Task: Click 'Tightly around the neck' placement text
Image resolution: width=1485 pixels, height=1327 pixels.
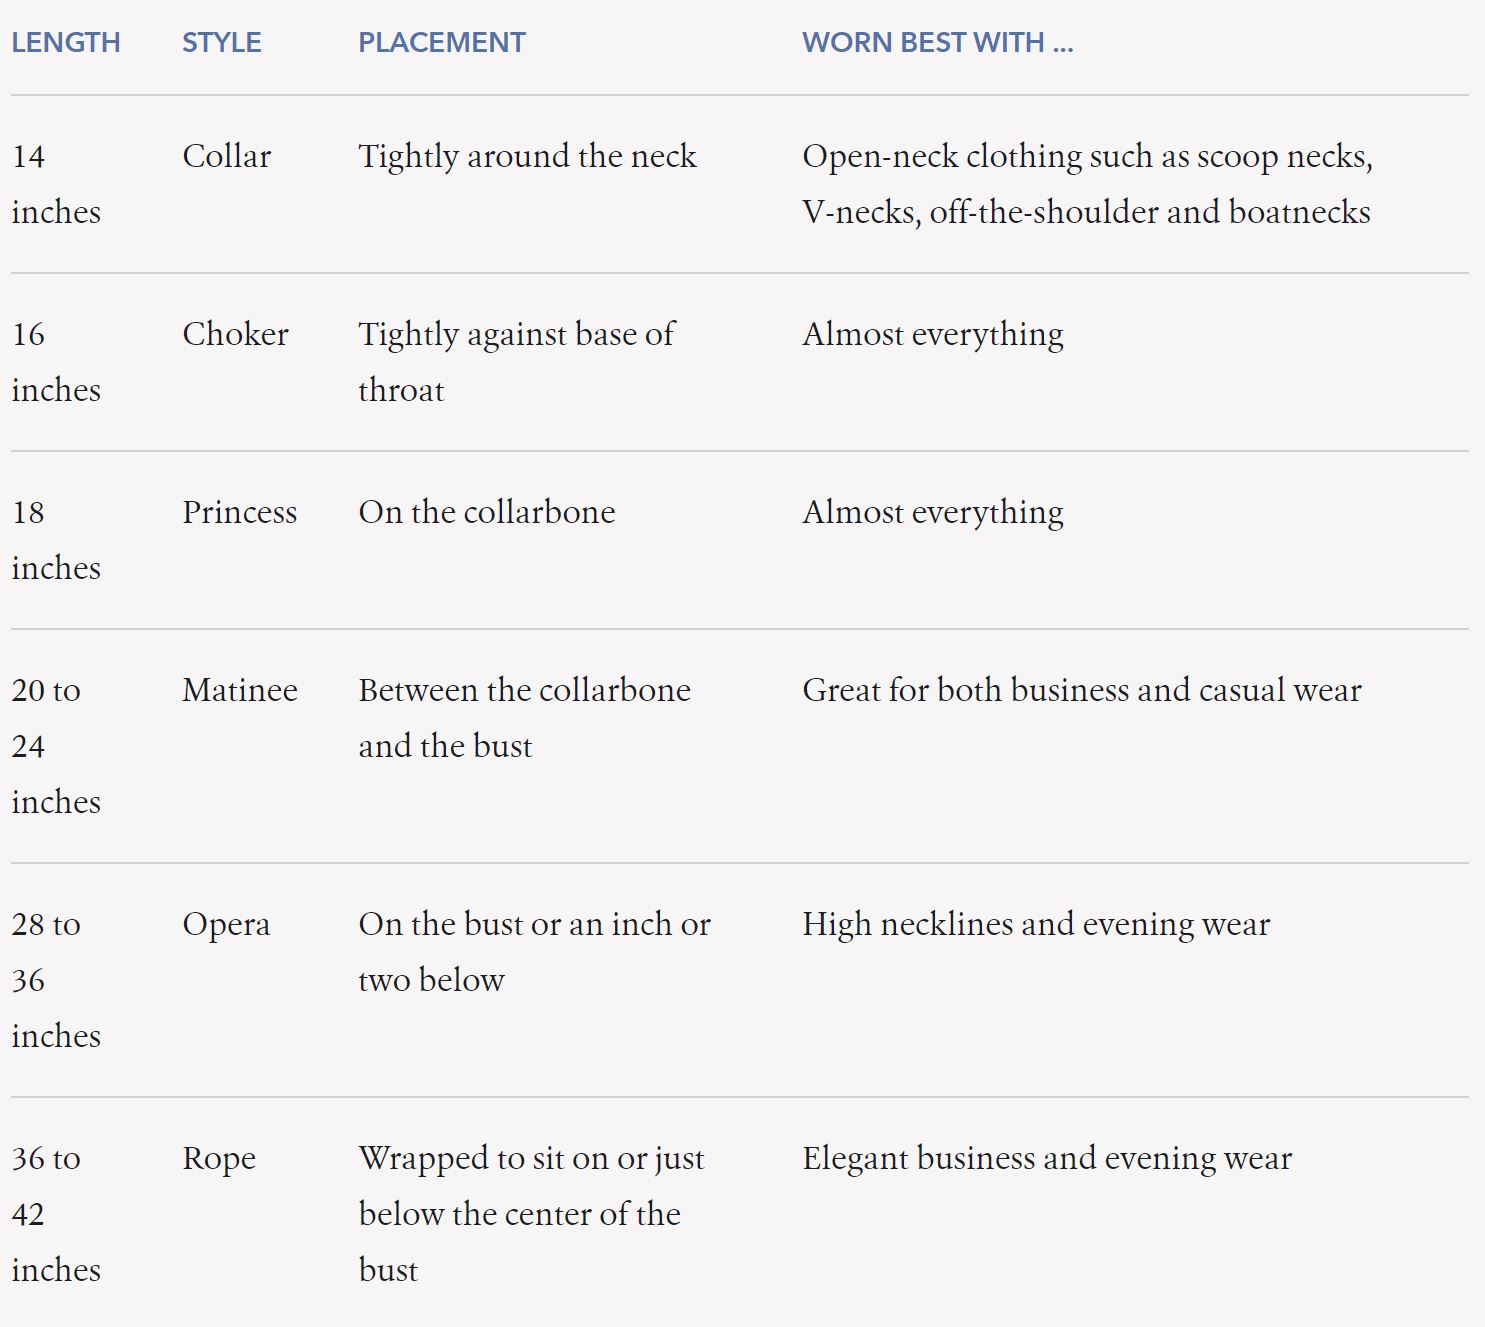Action: (527, 157)
